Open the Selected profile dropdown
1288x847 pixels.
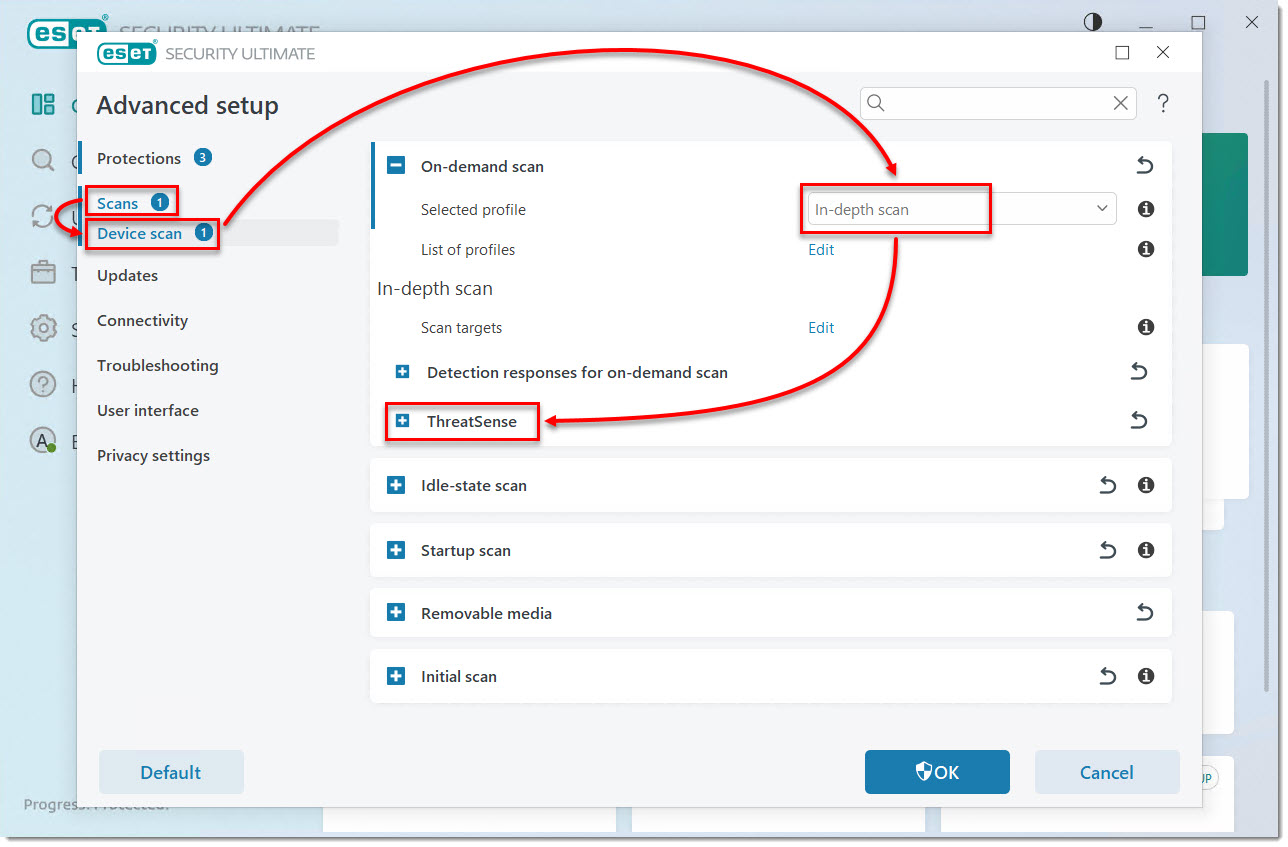(961, 209)
